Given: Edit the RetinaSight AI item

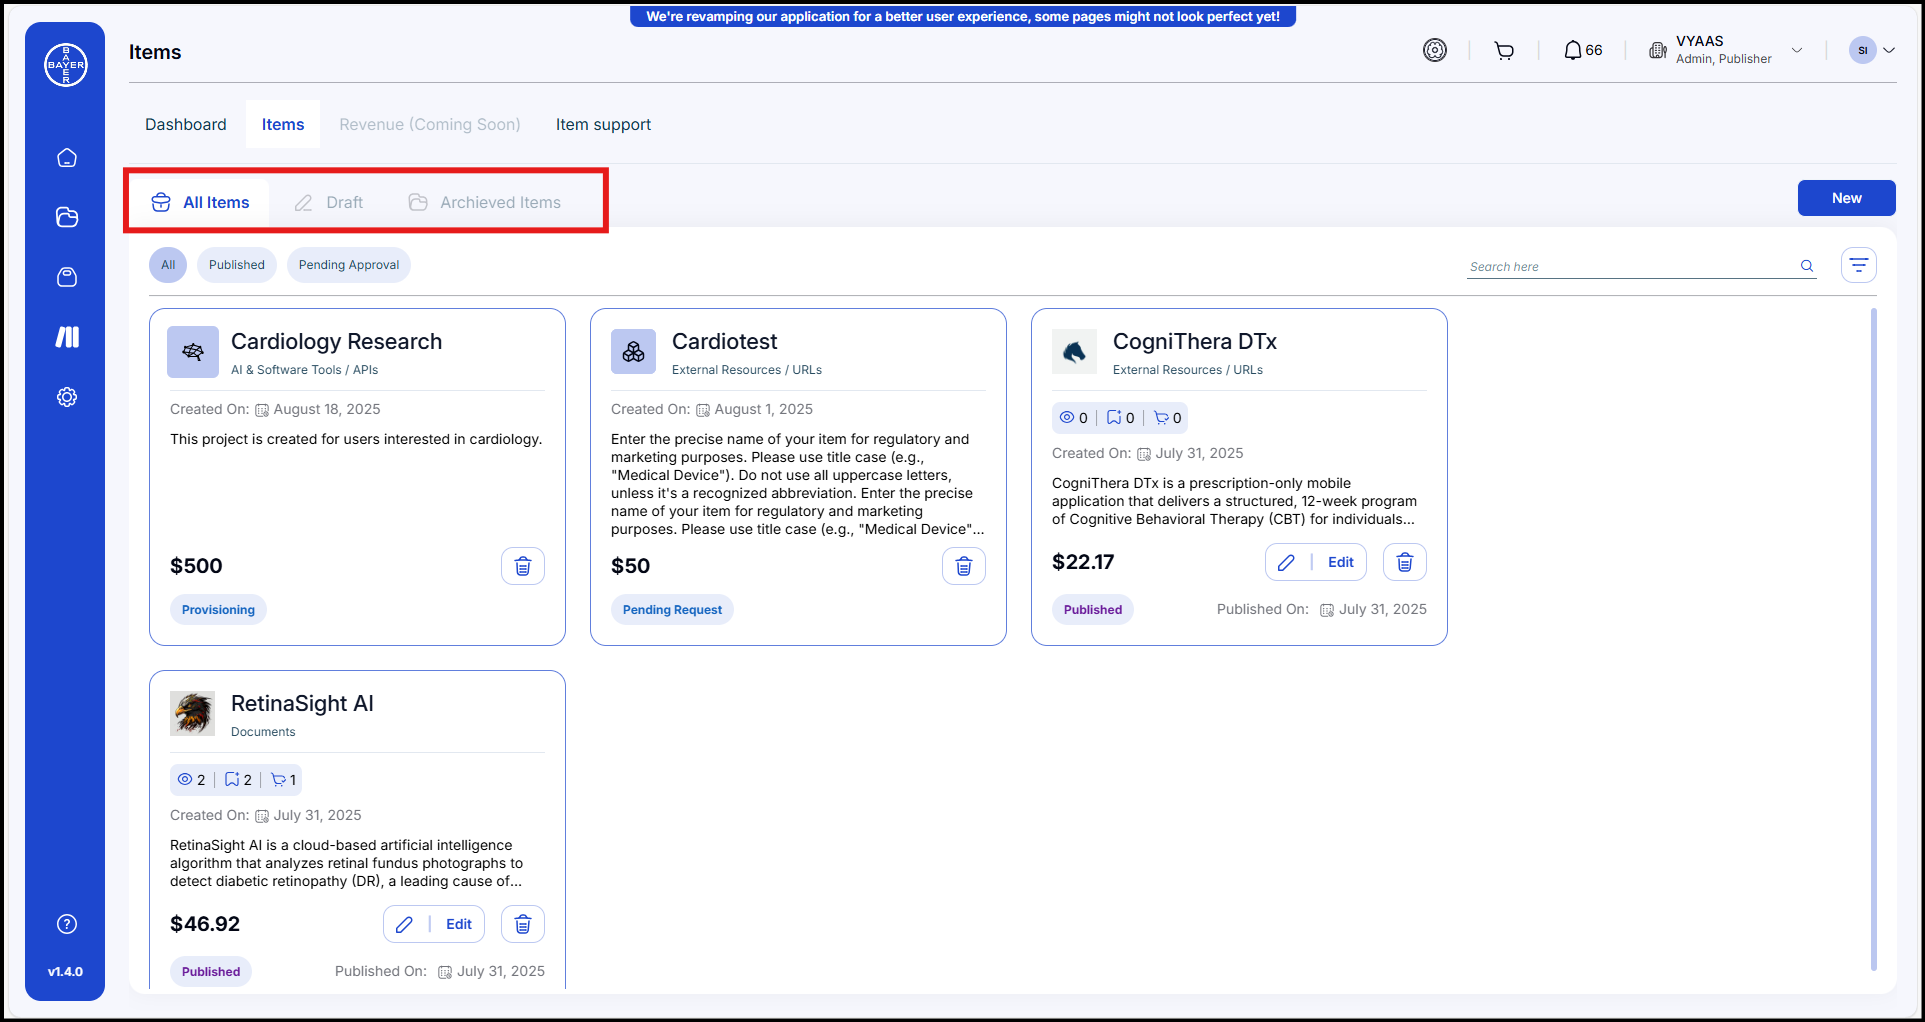Looking at the screenshot, I should [434, 924].
